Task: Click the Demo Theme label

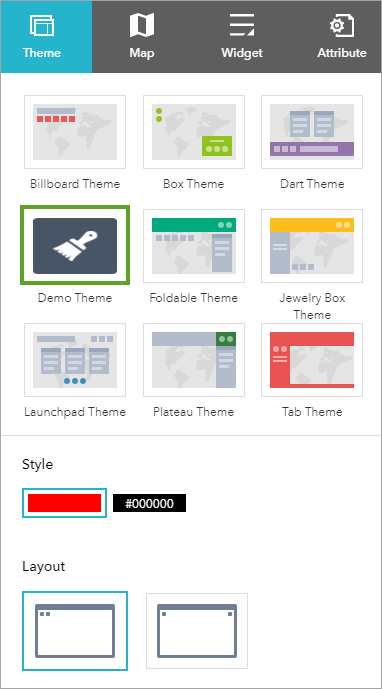Action: point(75,298)
